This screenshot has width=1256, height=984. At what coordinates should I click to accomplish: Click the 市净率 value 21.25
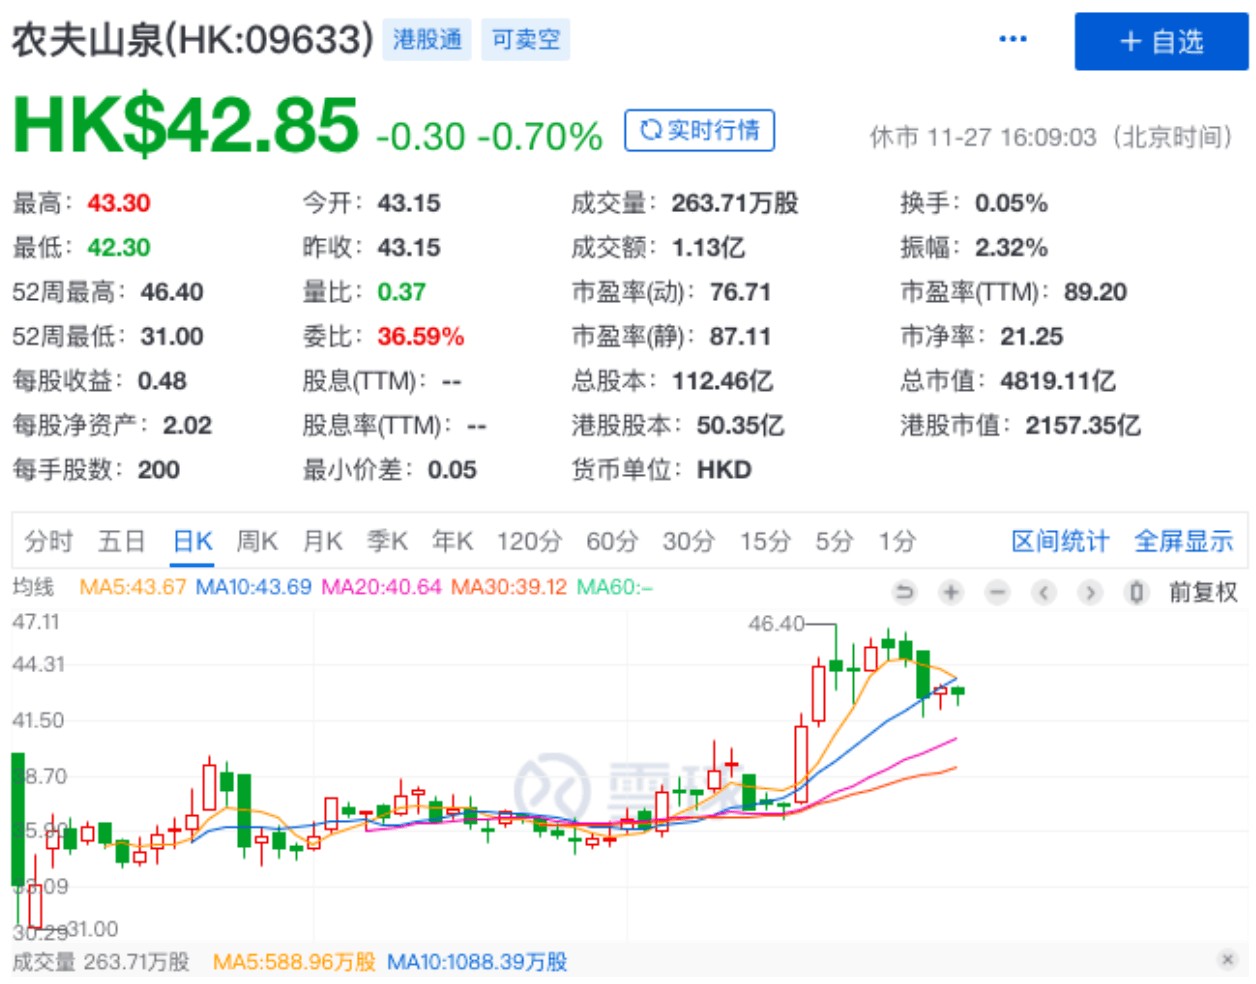point(1032,336)
